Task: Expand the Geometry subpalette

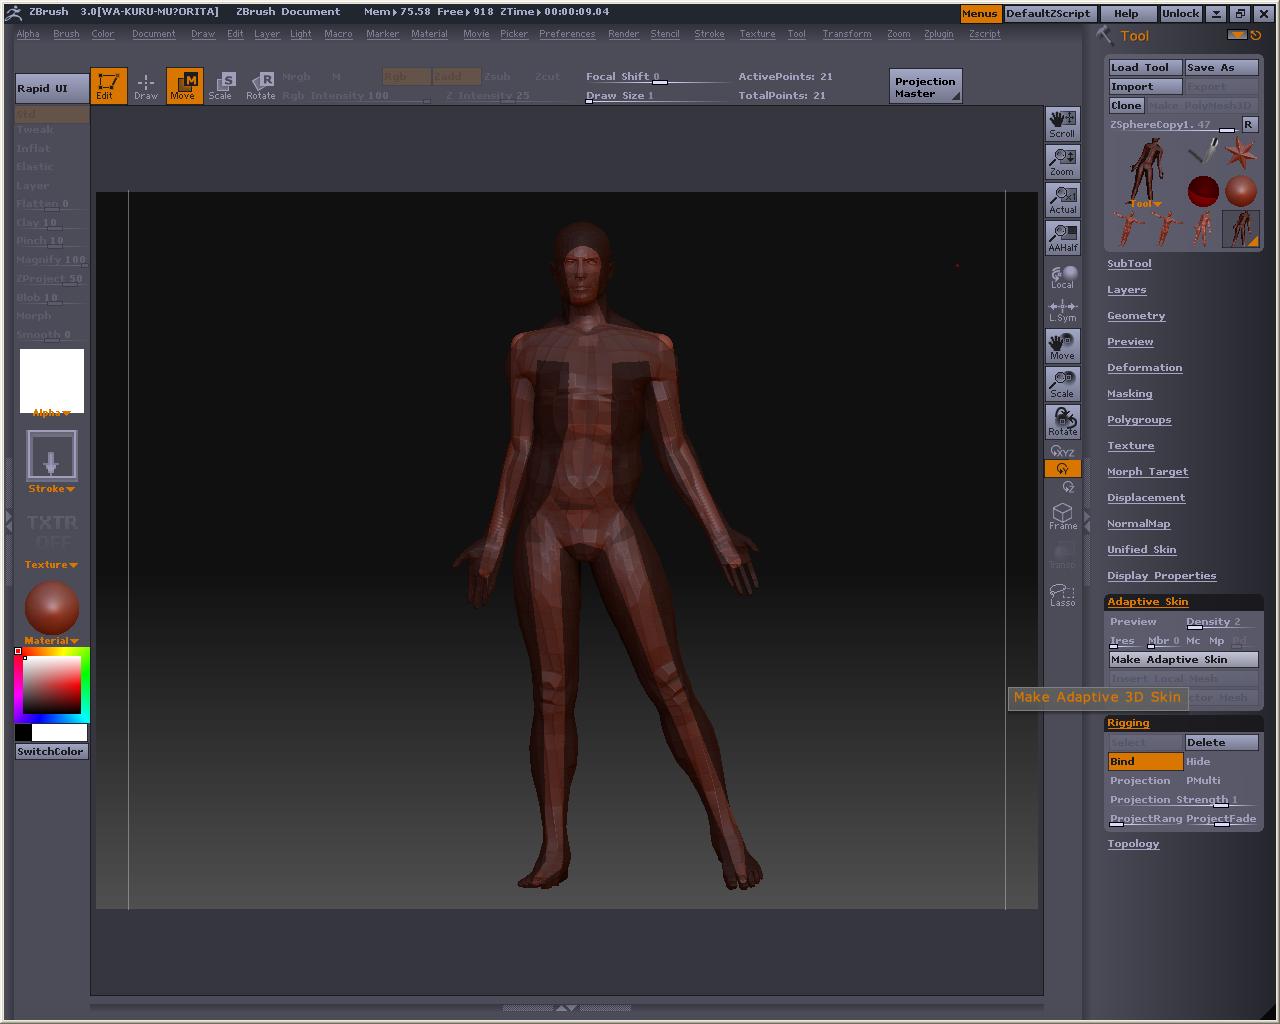Action: (x=1136, y=316)
